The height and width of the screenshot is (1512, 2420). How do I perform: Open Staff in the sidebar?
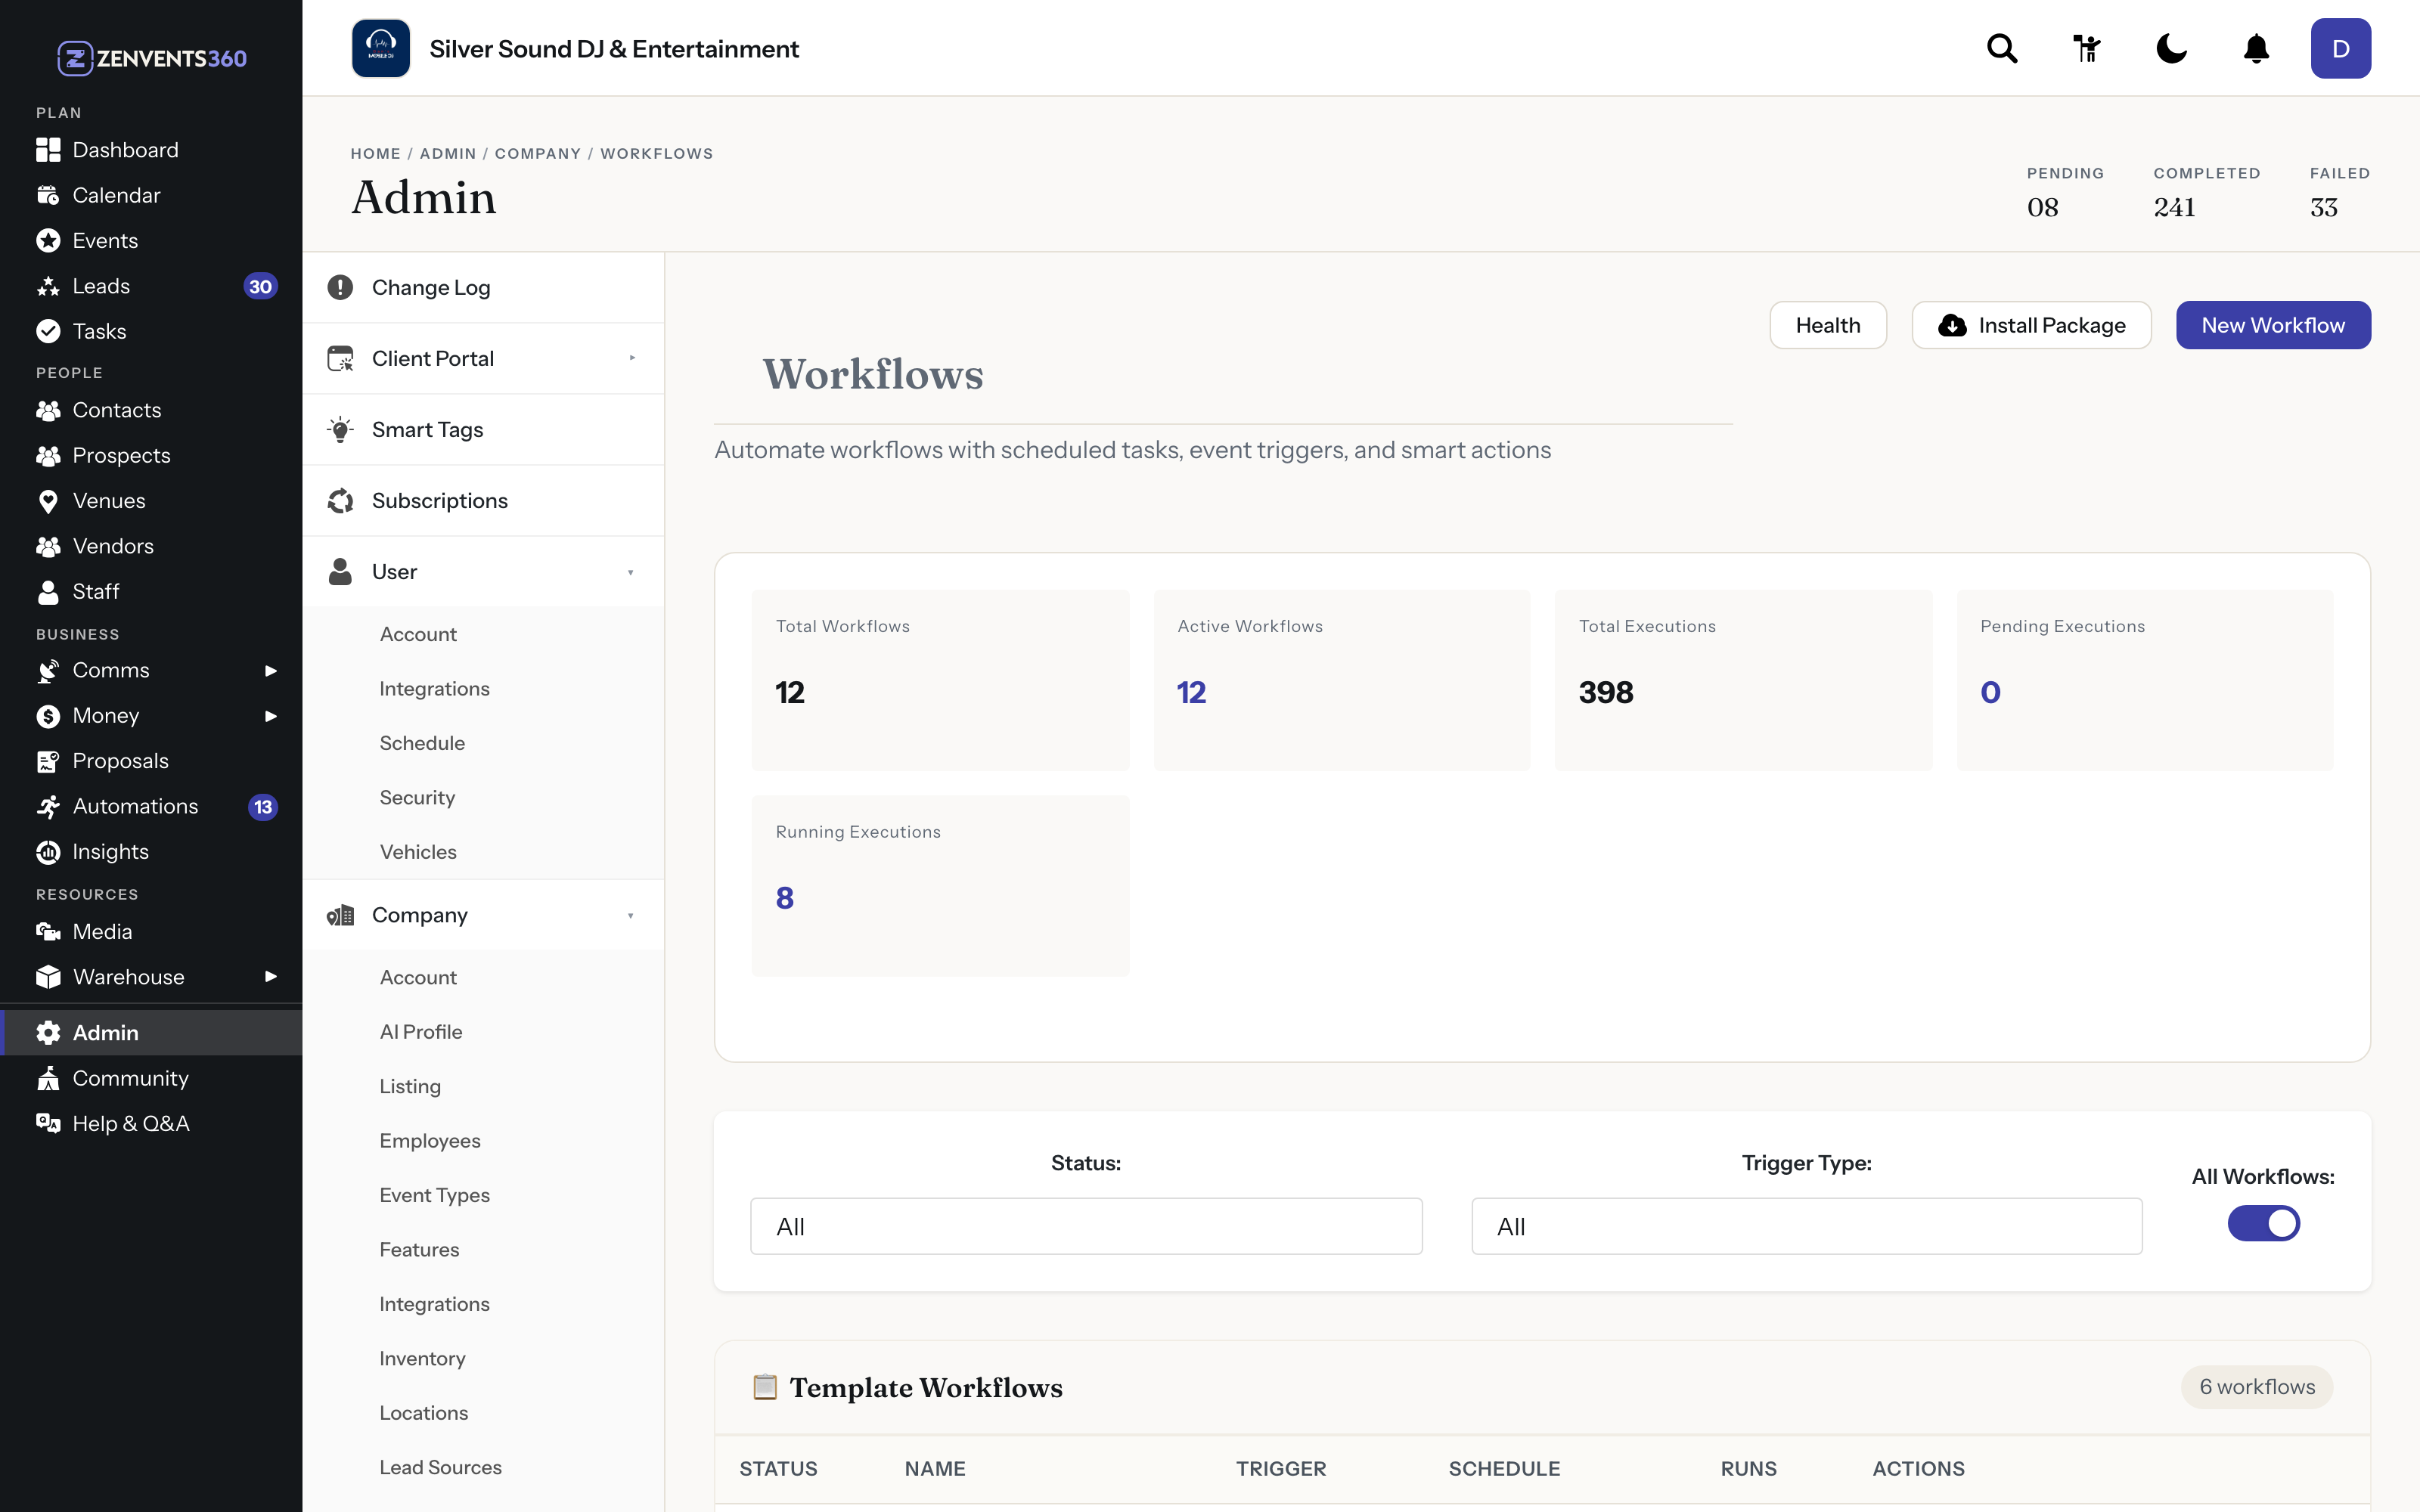click(x=151, y=591)
